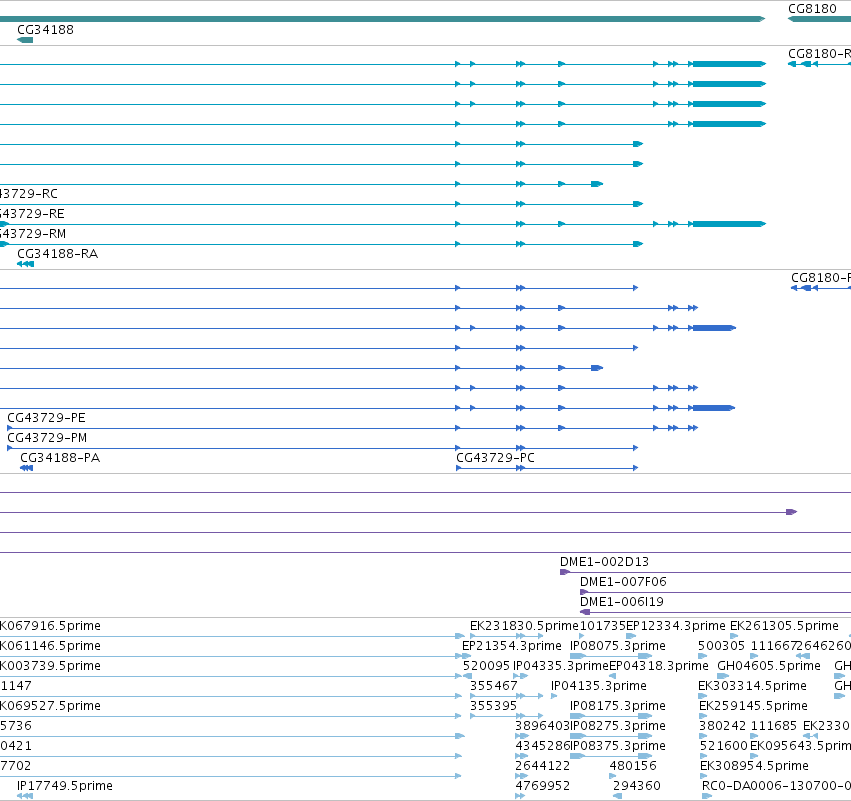Screen dimensions: 851x801
Task: Click the CG43729-PM CDS label
Action: pyautogui.click(x=47, y=438)
